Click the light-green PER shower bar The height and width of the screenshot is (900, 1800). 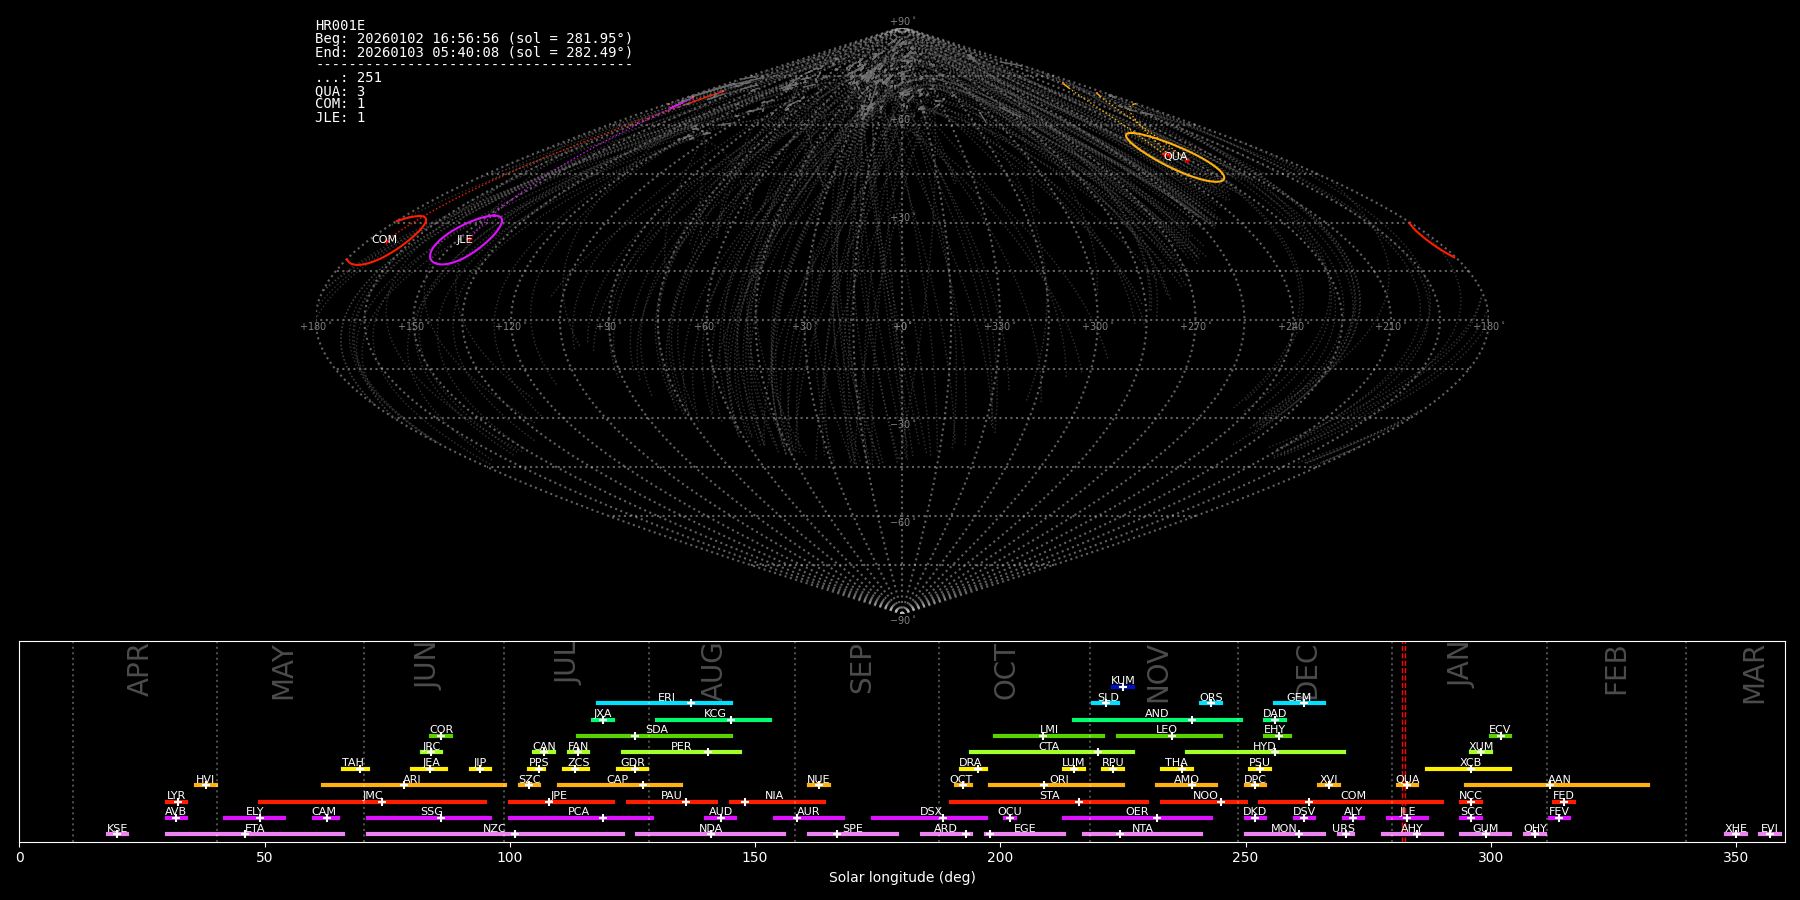[681, 752]
